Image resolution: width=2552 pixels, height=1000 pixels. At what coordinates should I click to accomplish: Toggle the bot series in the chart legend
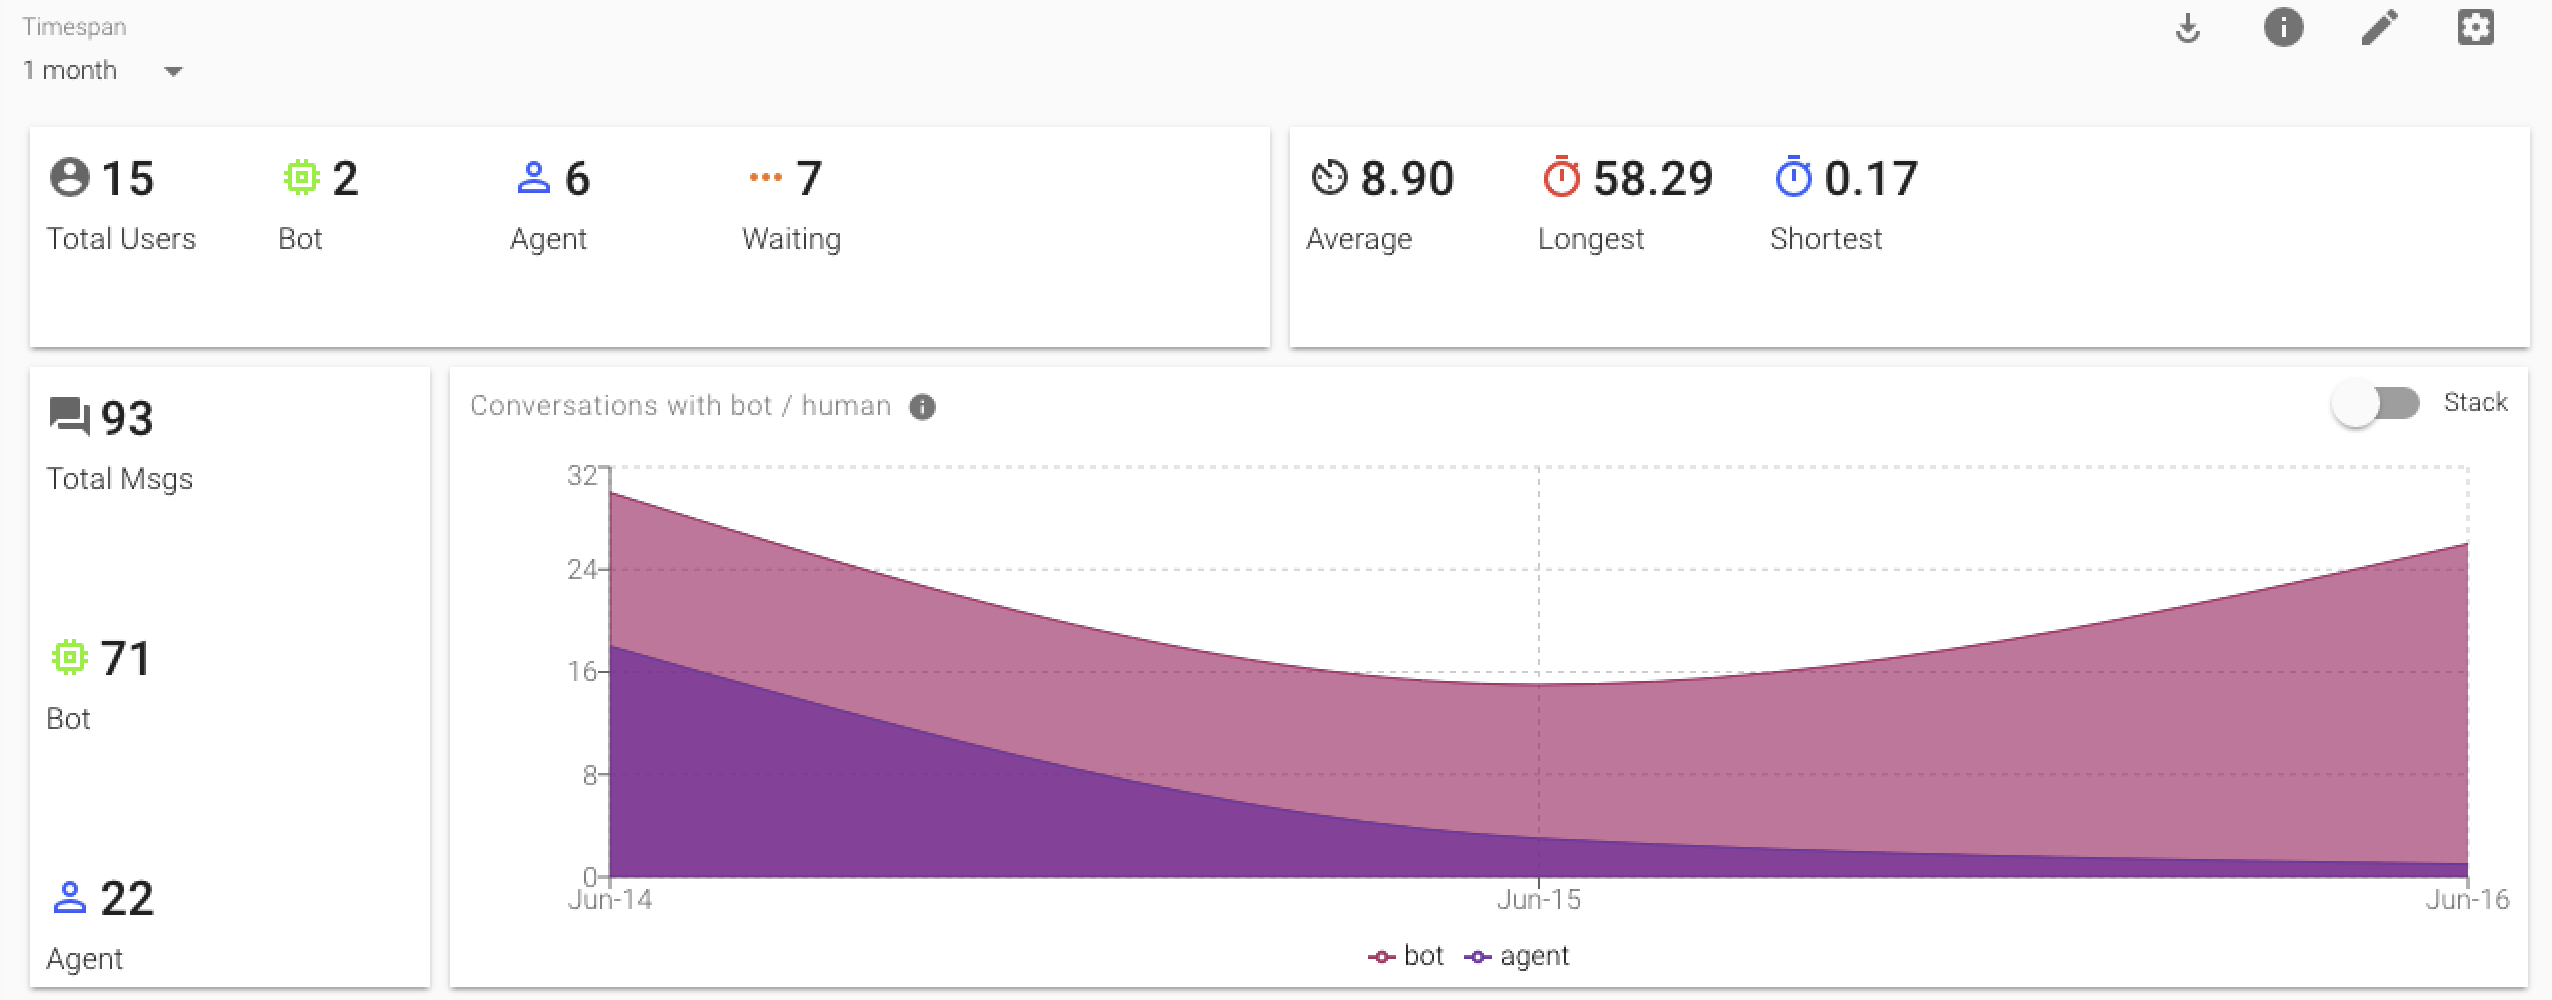coord(1406,956)
